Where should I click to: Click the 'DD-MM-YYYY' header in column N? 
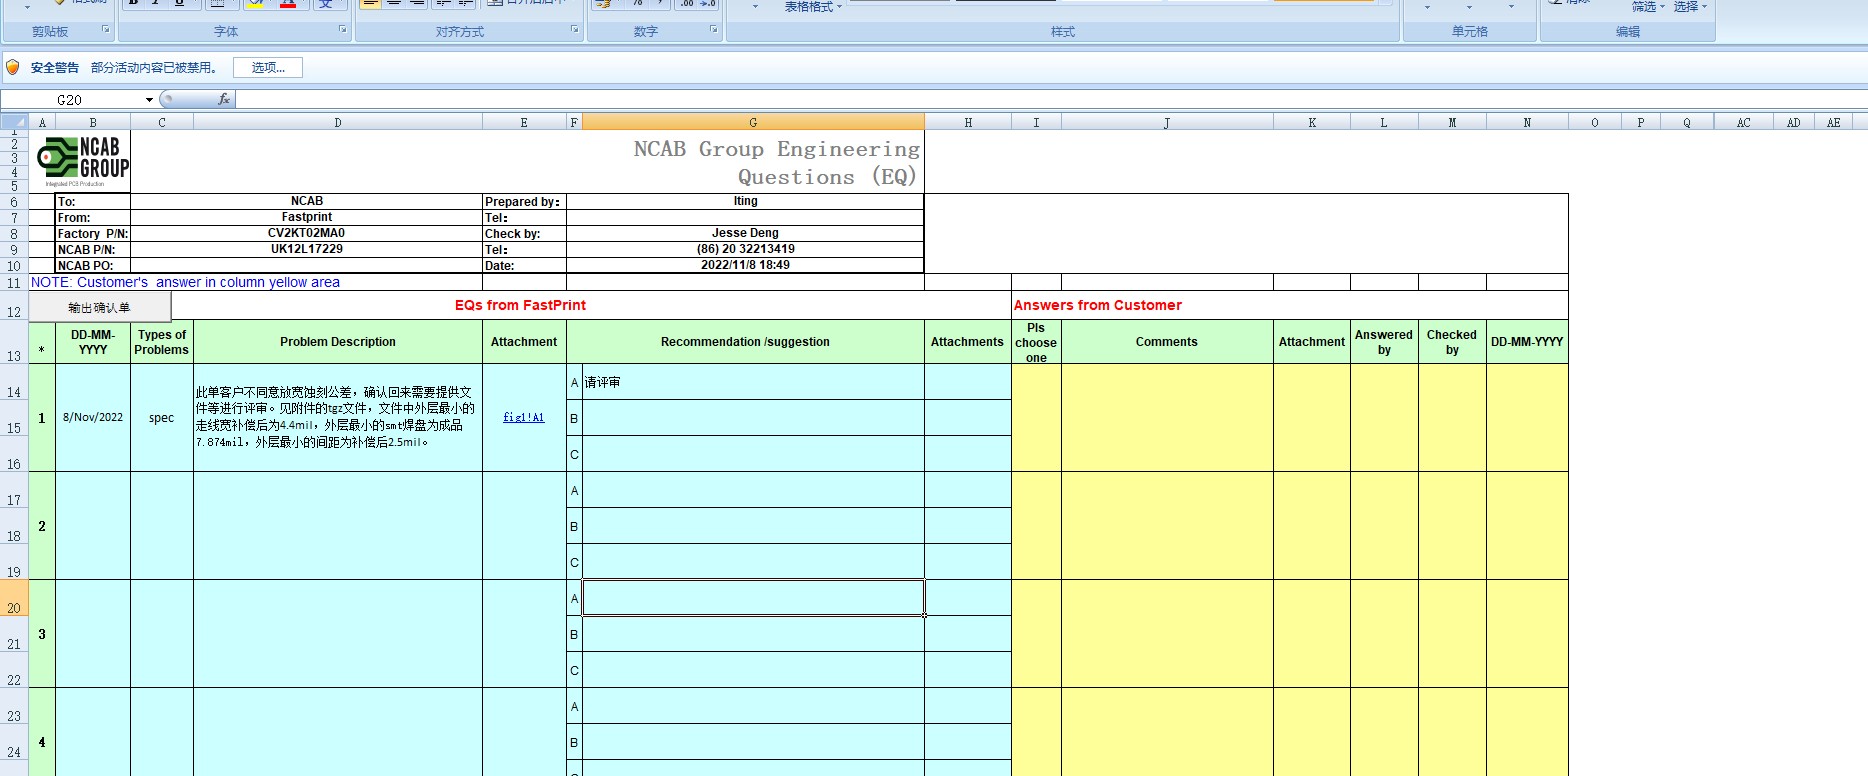point(1527,342)
